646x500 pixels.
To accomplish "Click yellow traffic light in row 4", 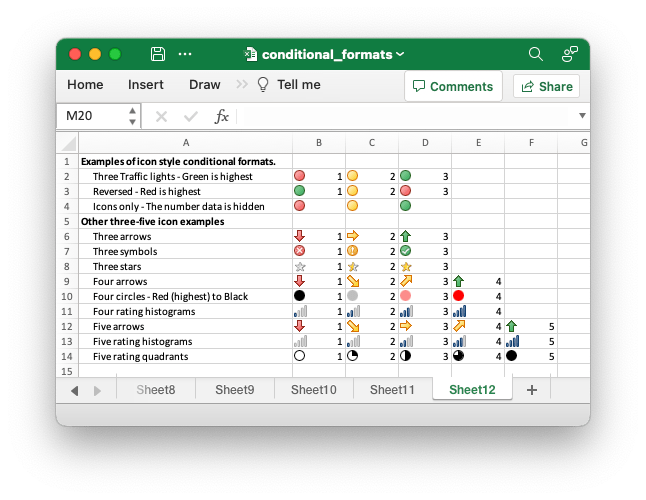I will click(352, 206).
